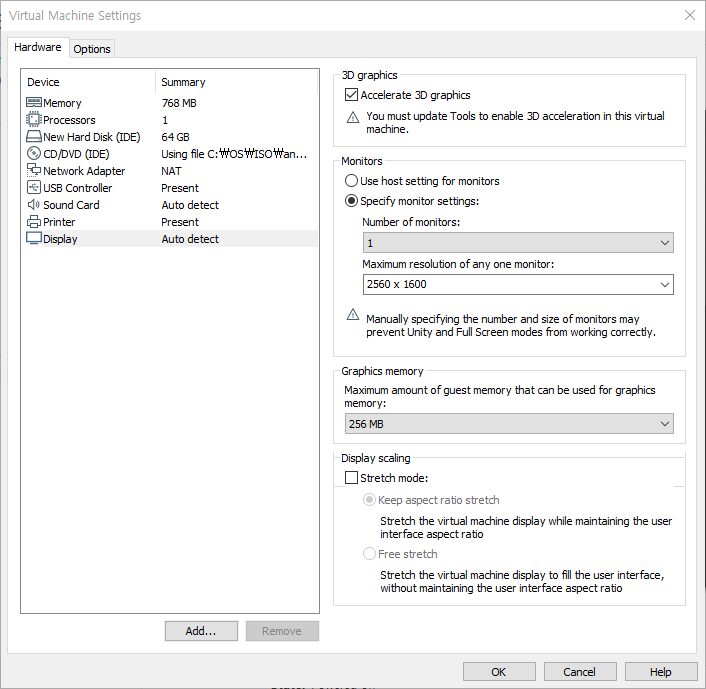Screen dimensions: 706x689
Task: Click the Add... button
Action: tap(201, 631)
